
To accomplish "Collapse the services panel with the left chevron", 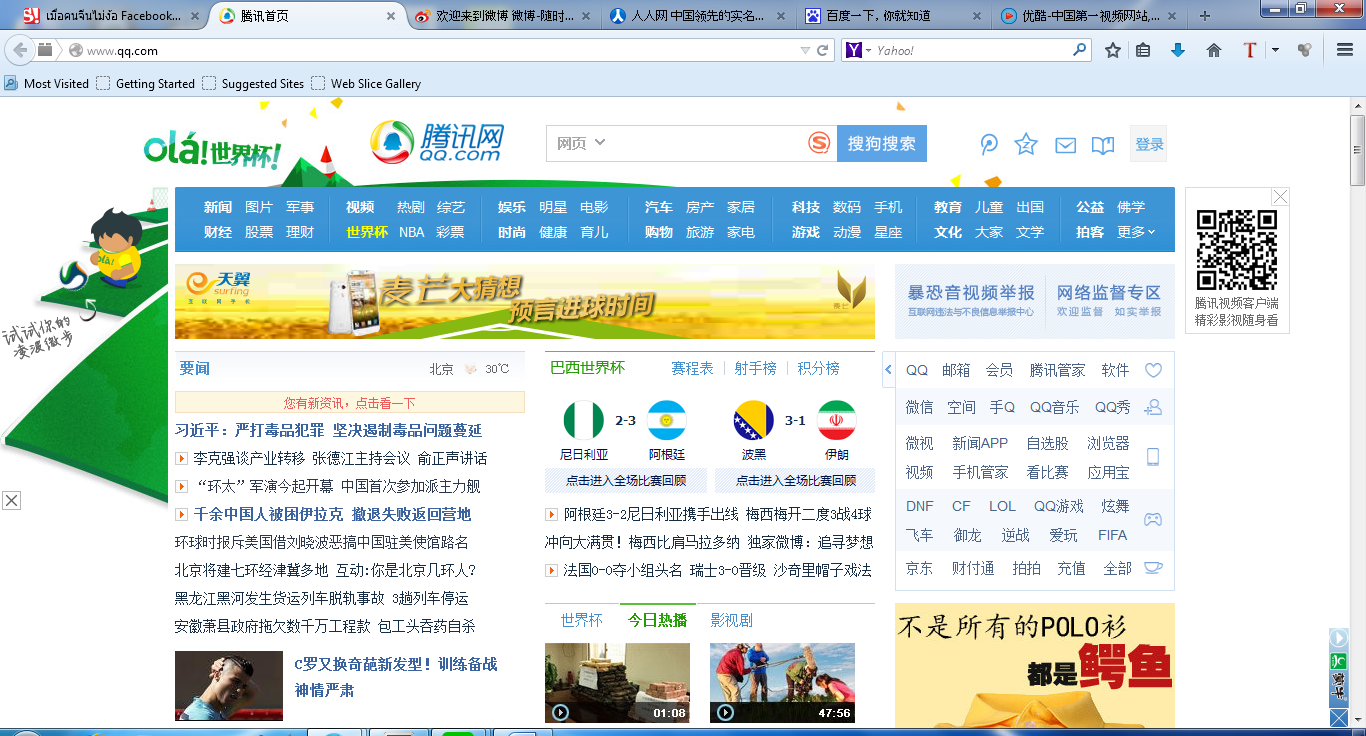I will pyautogui.click(x=888, y=370).
